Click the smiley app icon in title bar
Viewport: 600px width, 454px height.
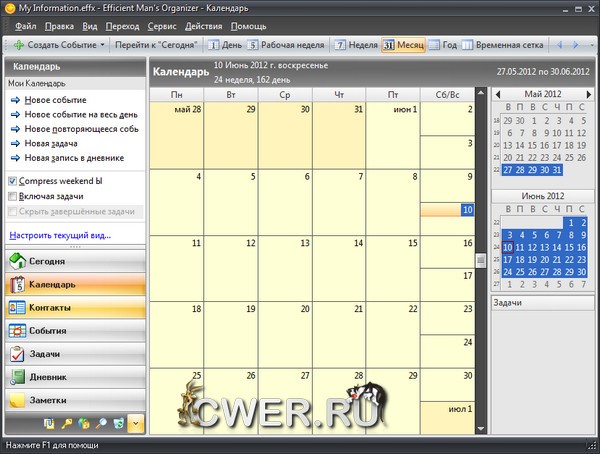point(10,8)
